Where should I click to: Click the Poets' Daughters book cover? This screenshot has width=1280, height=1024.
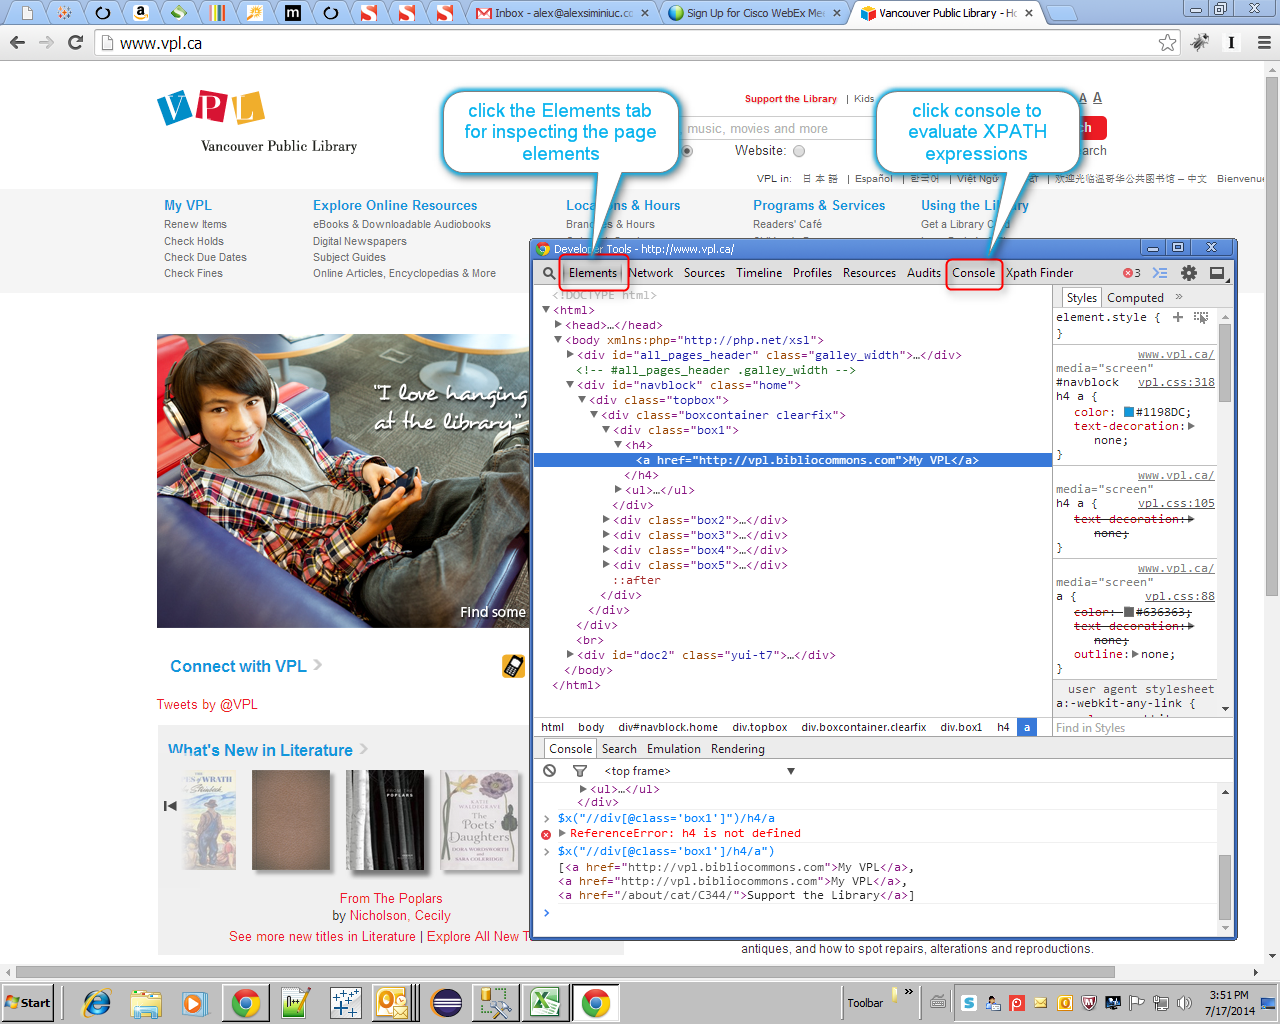tap(480, 820)
